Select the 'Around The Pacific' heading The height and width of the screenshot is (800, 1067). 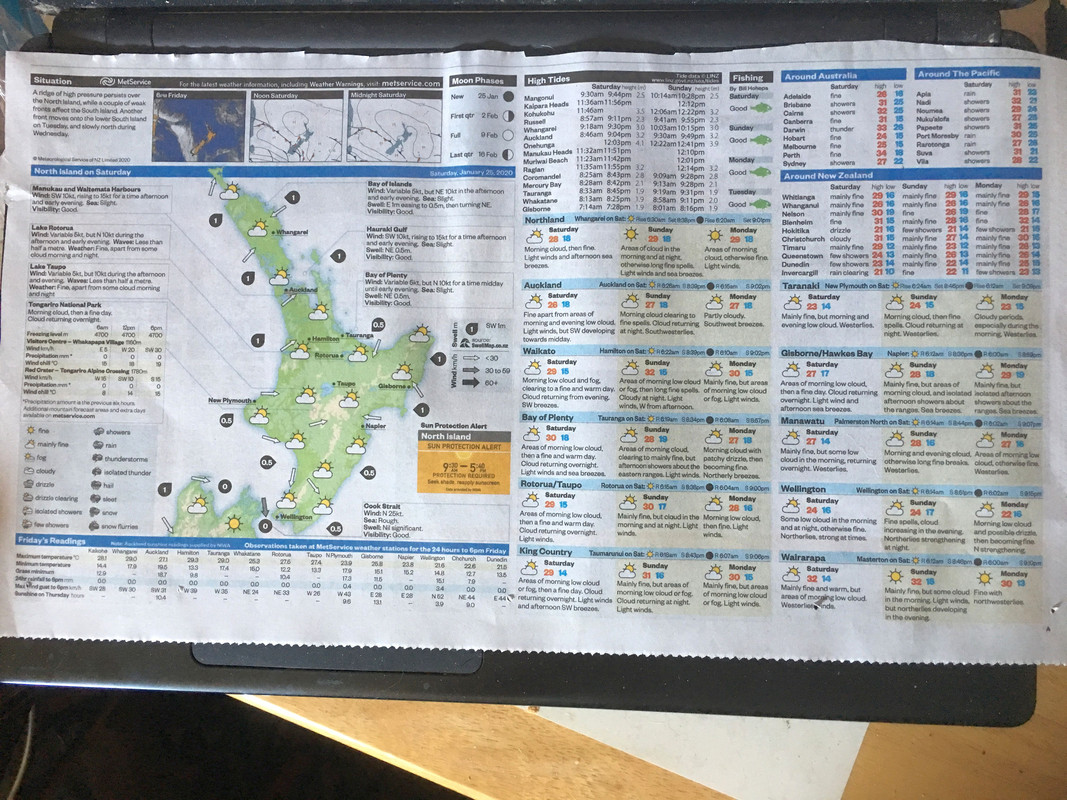click(958, 73)
